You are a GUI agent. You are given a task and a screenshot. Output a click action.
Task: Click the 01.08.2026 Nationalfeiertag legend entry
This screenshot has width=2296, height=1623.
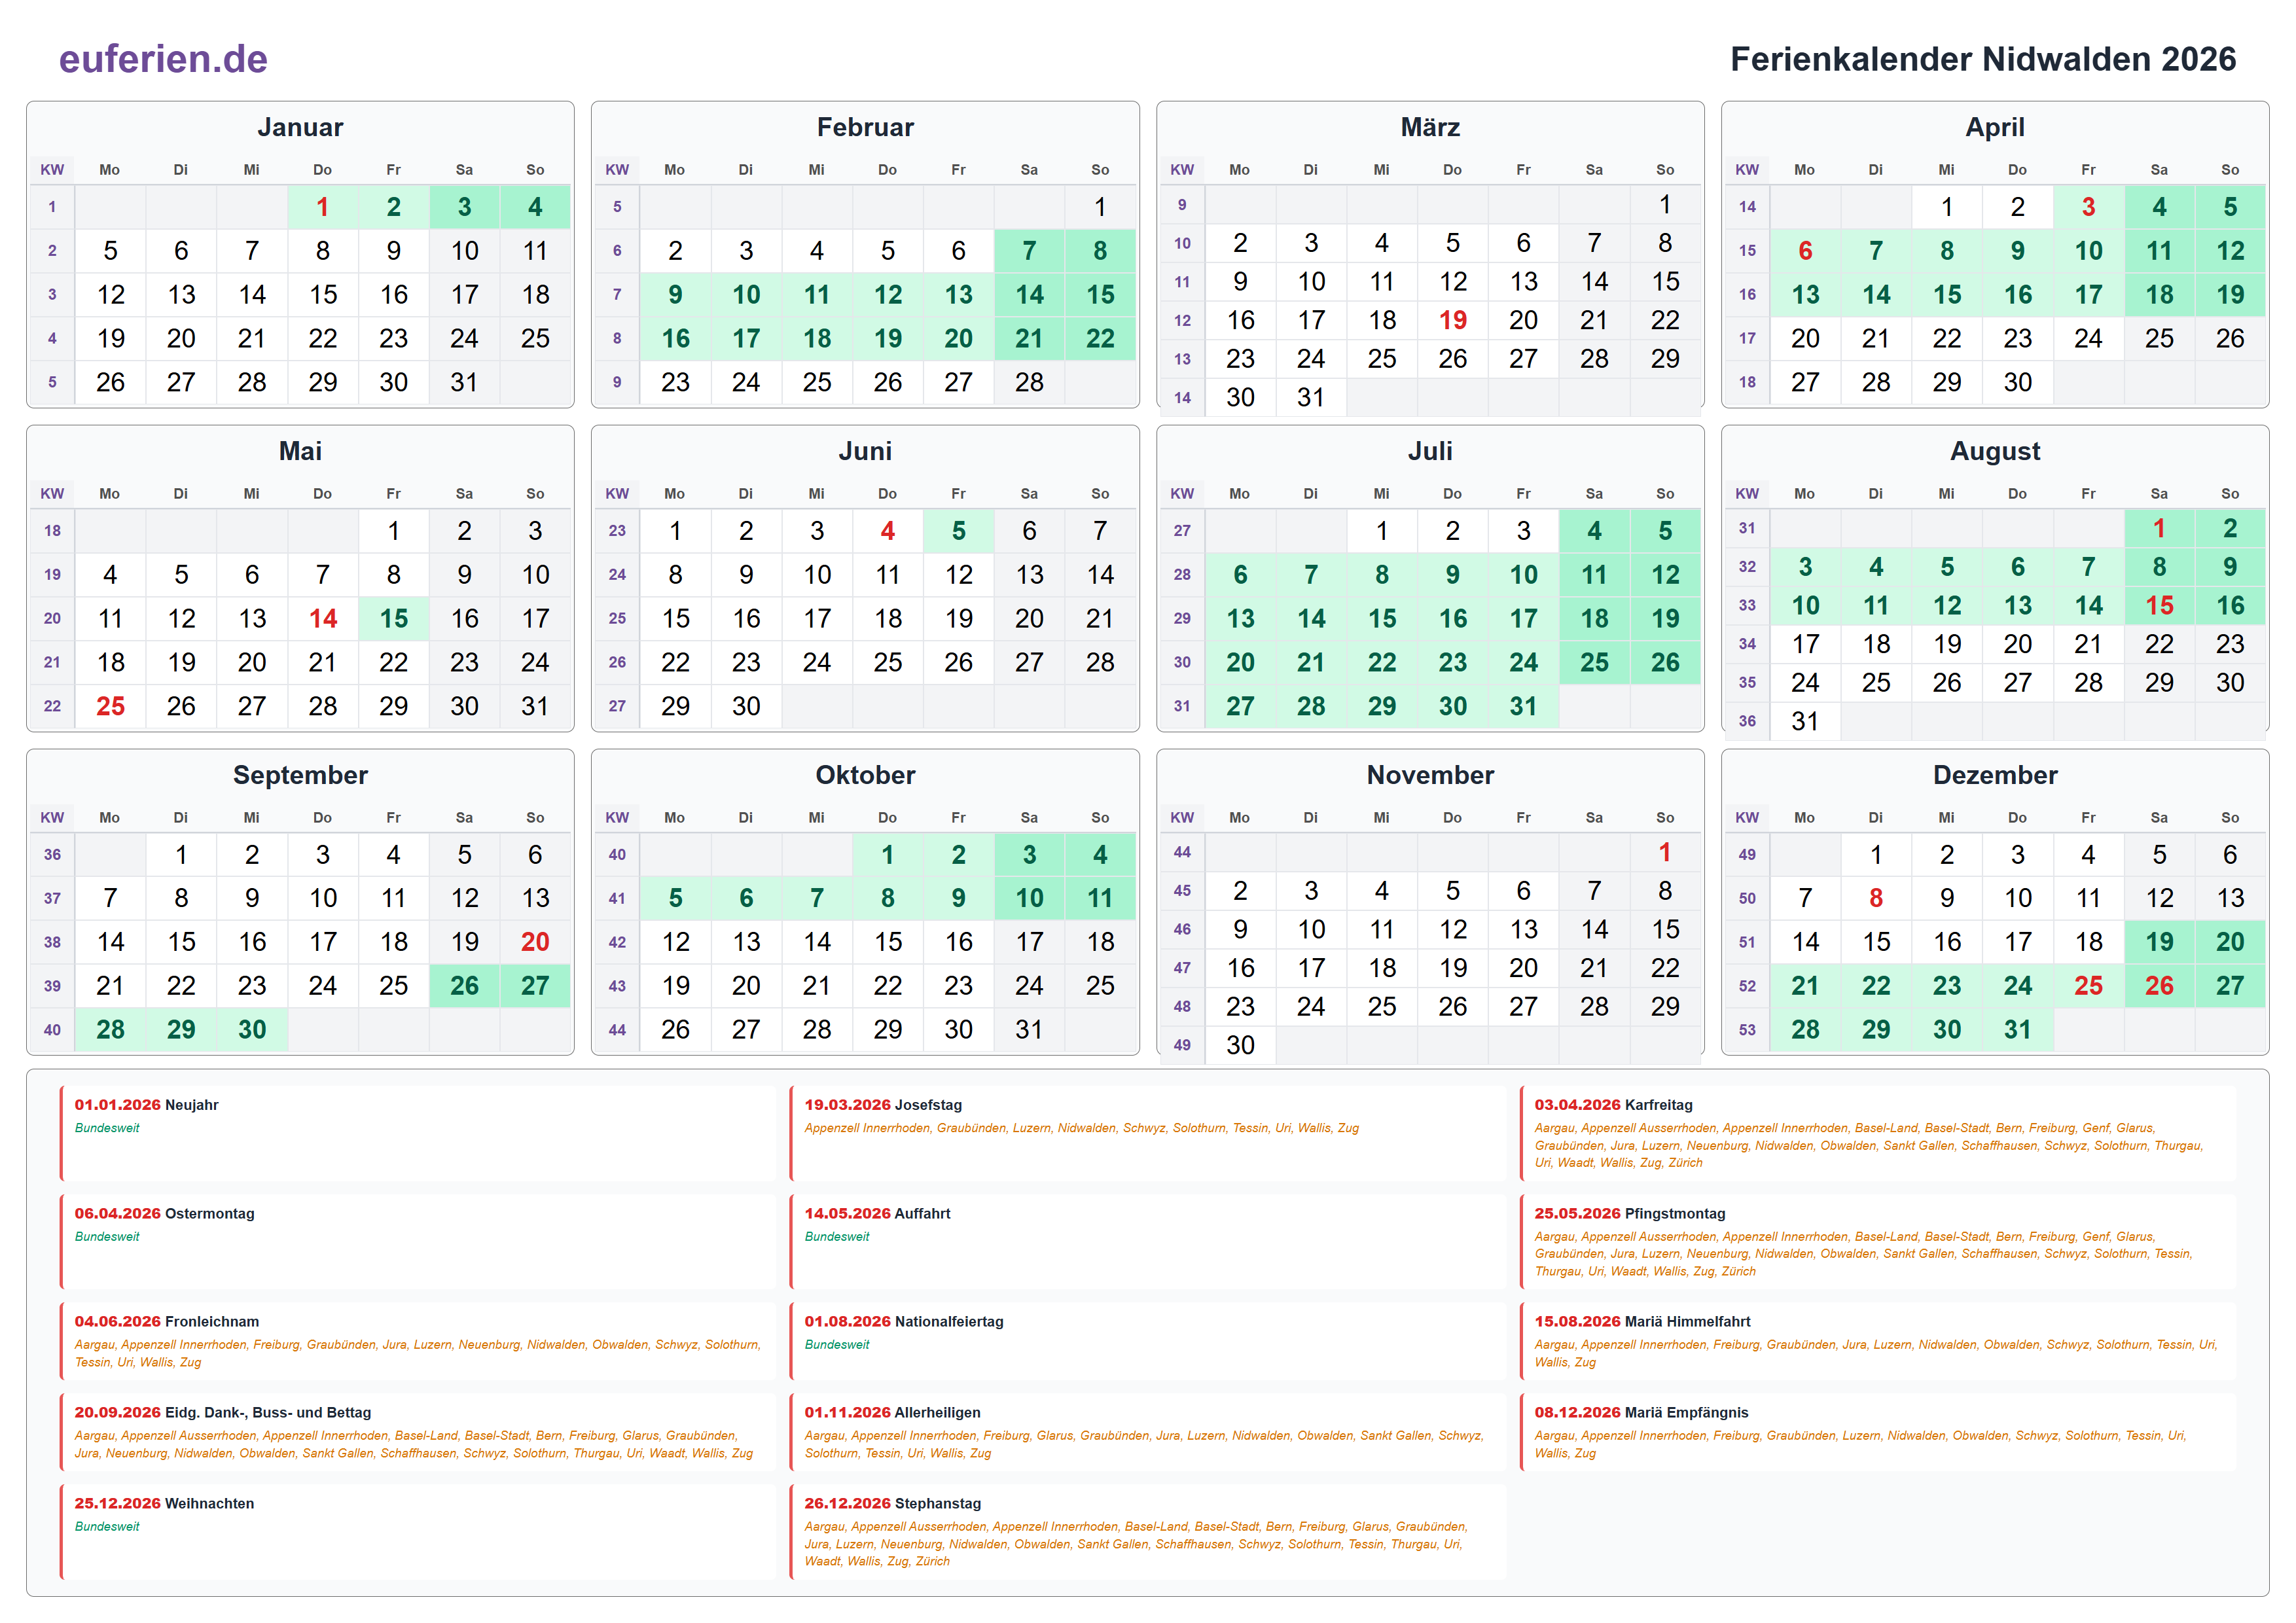(1148, 1342)
